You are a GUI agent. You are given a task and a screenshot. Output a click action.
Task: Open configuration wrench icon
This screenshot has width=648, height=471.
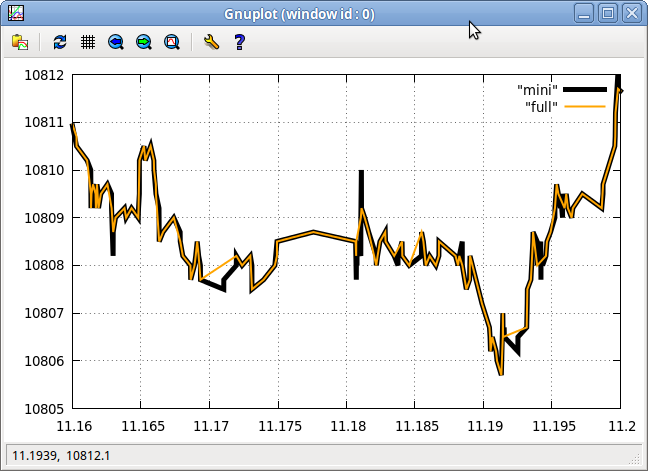coord(212,42)
